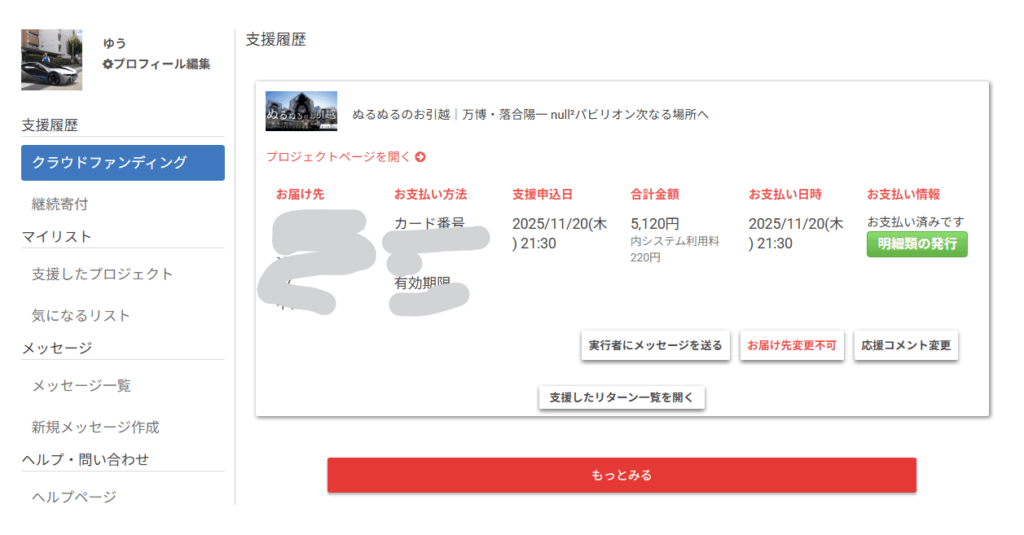Open 気になるリスト in the sidebar
Image resolution: width=1024 pixels, height=535 pixels.
81,316
